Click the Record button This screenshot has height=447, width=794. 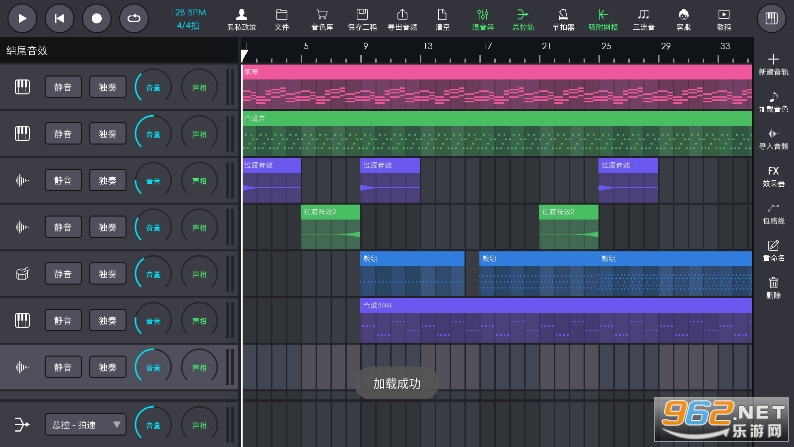coord(96,17)
